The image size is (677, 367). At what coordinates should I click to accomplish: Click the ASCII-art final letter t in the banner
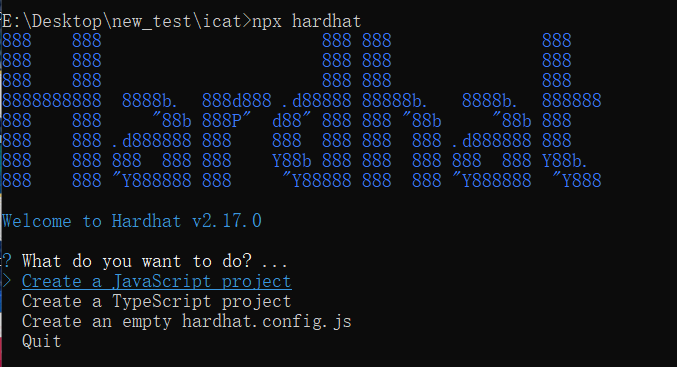(572, 111)
